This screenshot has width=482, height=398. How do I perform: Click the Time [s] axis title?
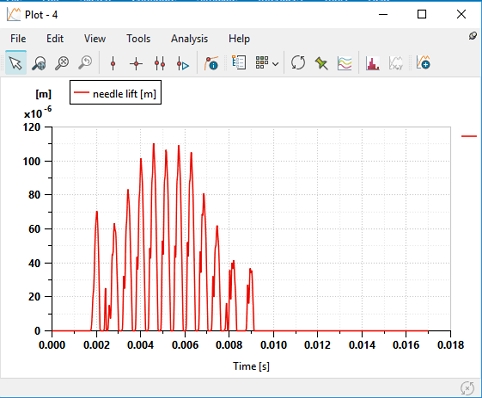click(251, 366)
